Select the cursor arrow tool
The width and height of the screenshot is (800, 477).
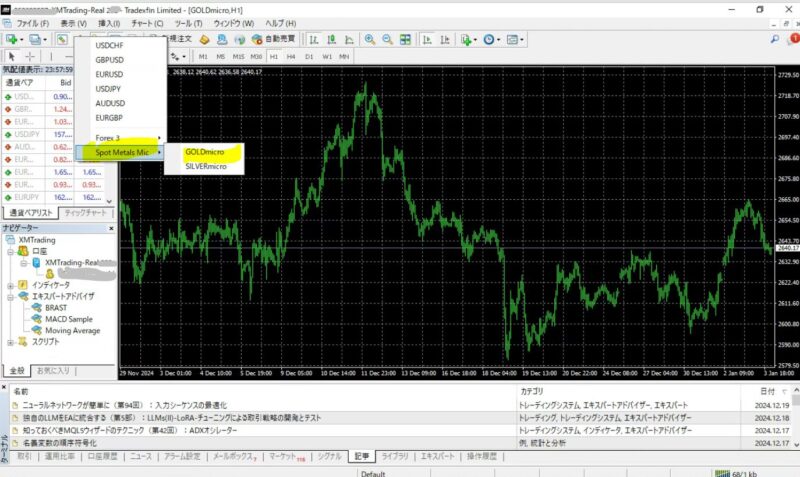click(x=12, y=57)
